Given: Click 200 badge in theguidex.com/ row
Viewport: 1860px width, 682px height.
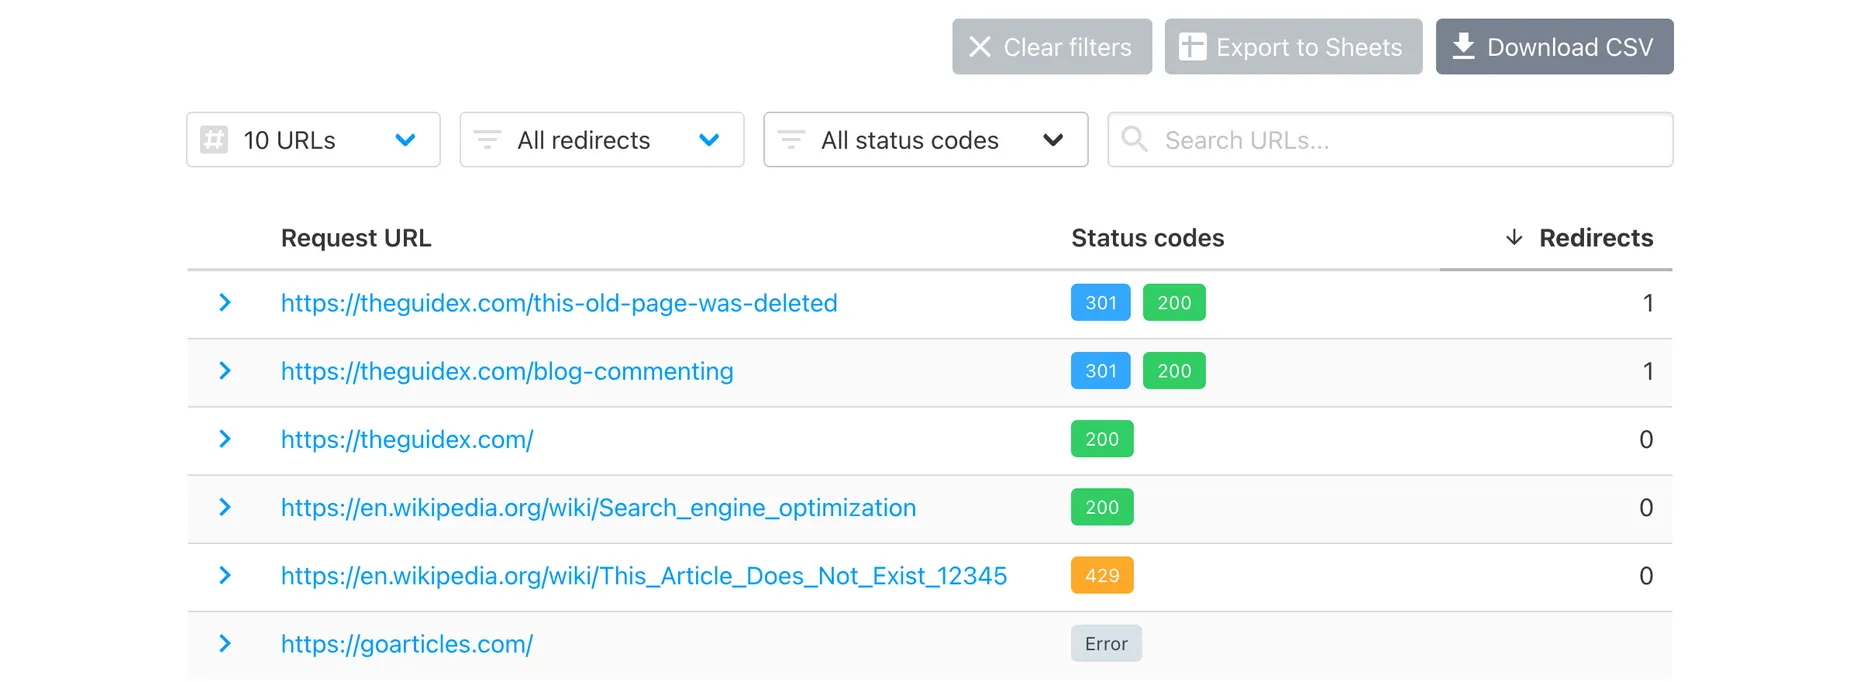Looking at the screenshot, I should click(1102, 439).
